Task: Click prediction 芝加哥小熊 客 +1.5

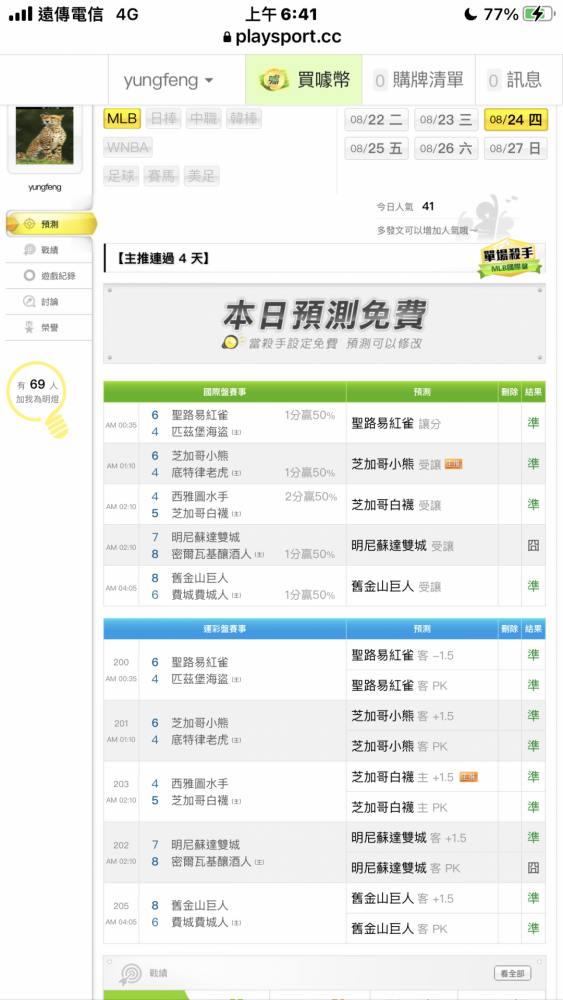Action: coord(402,716)
